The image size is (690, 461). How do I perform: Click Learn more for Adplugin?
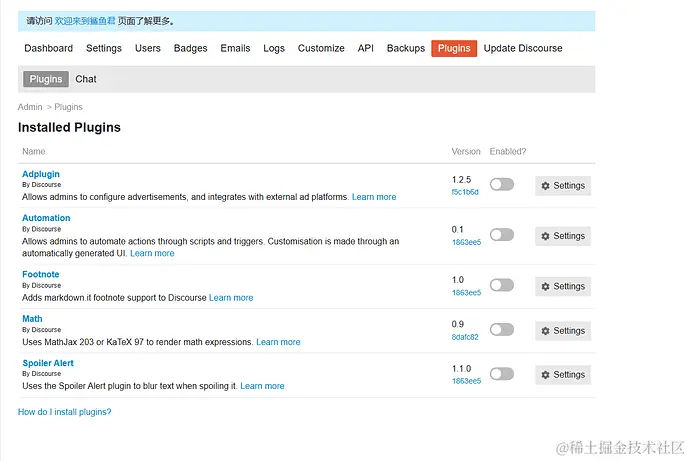pyautogui.click(x=374, y=197)
